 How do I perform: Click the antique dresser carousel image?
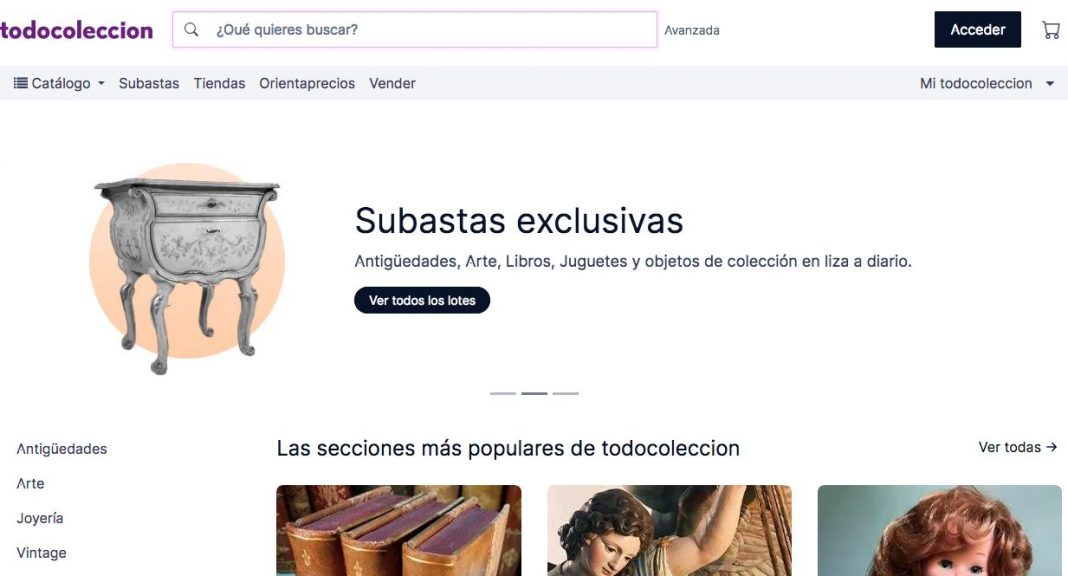coord(187,269)
